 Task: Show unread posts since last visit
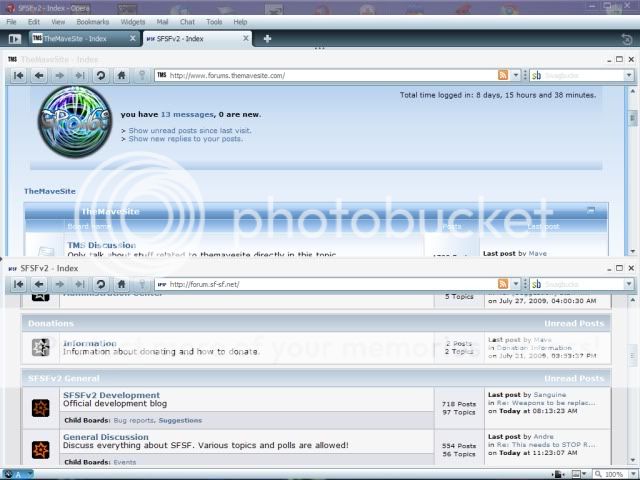[x=190, y=131]
